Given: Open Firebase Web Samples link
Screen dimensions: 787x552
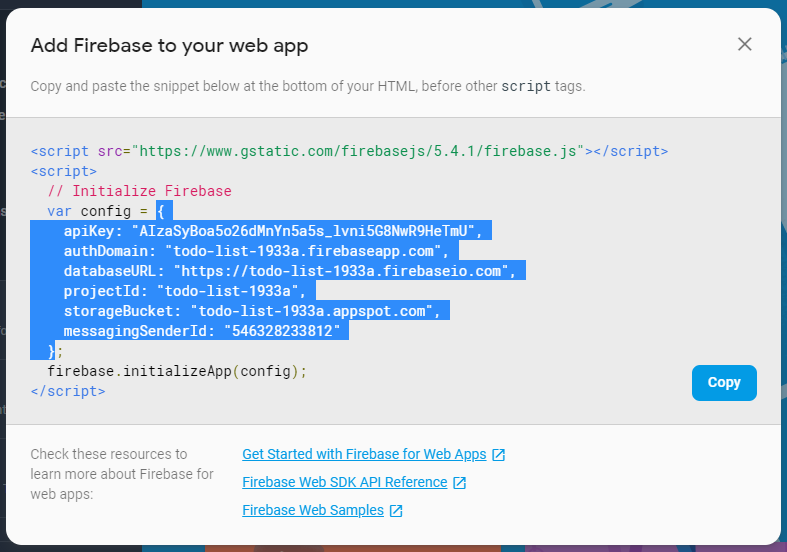Looking at the screenshot, I should tap(313, 510).
